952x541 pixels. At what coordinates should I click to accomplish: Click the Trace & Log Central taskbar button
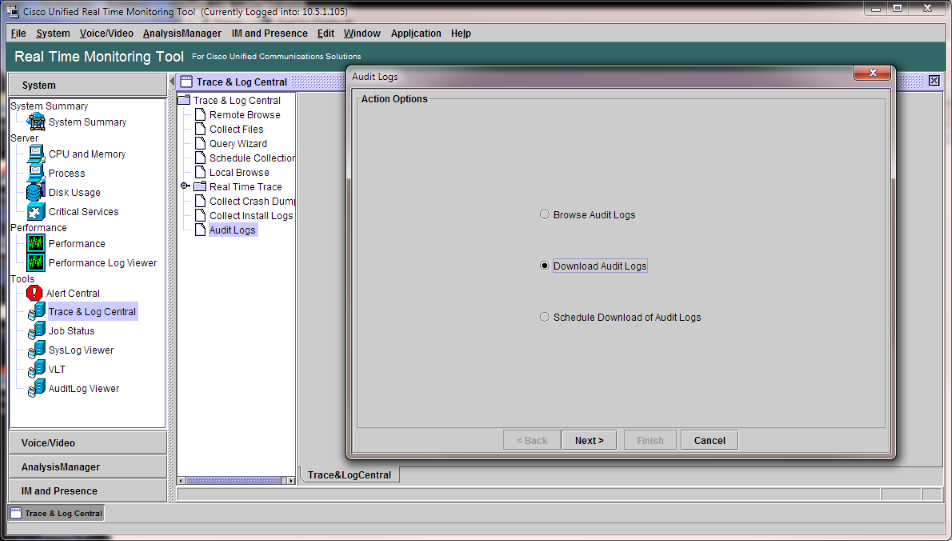(x=56, y=513)
